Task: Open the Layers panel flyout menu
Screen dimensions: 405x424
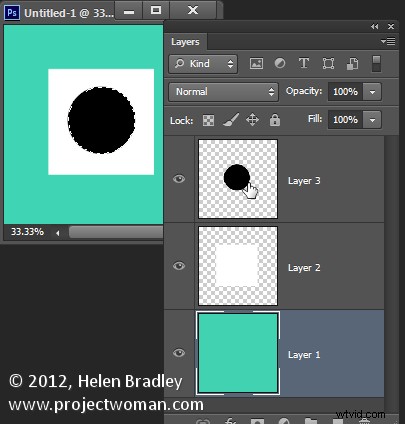Action: click(388, 41)
